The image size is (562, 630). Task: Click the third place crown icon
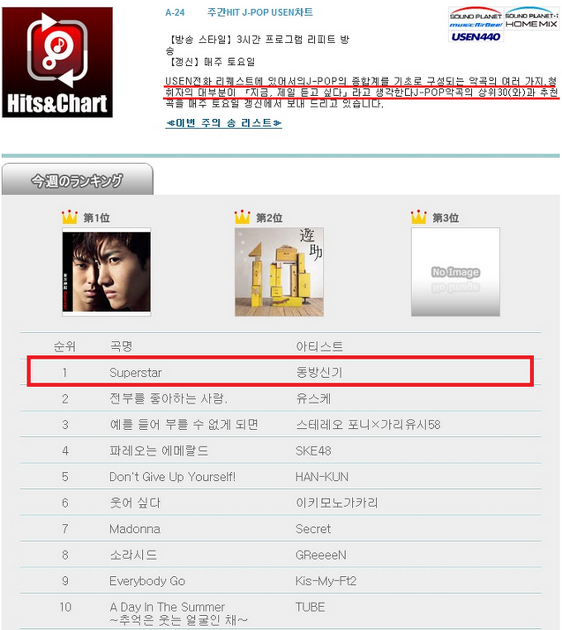(419, 217)
